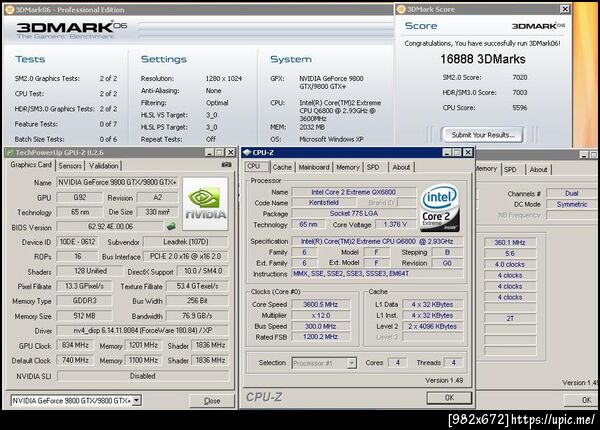Click the CPU Score value 5596
This screenshot has height=430, width=600.
(520, 108)
